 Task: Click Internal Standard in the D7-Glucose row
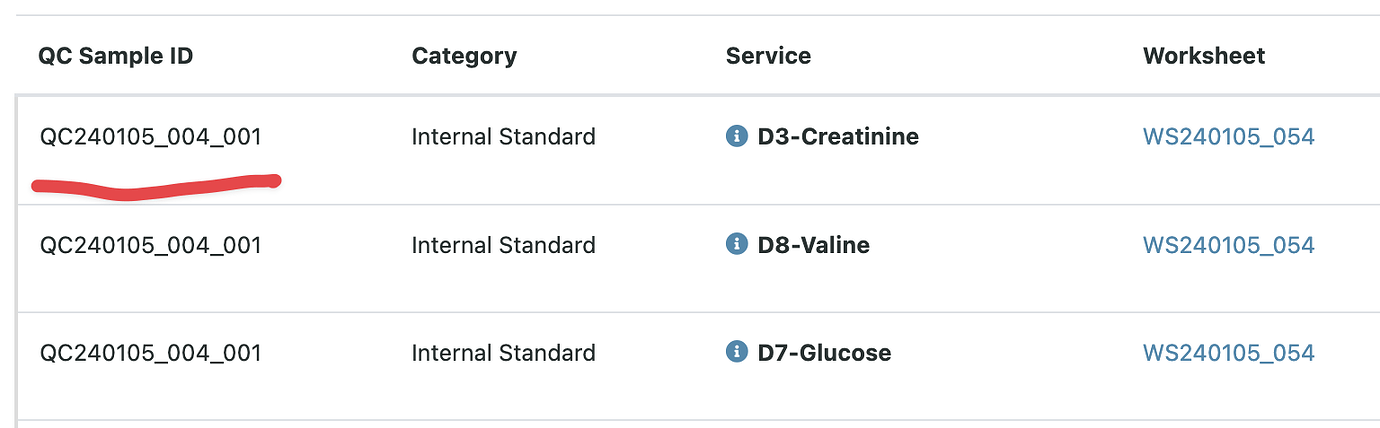[x=503, y=353]
